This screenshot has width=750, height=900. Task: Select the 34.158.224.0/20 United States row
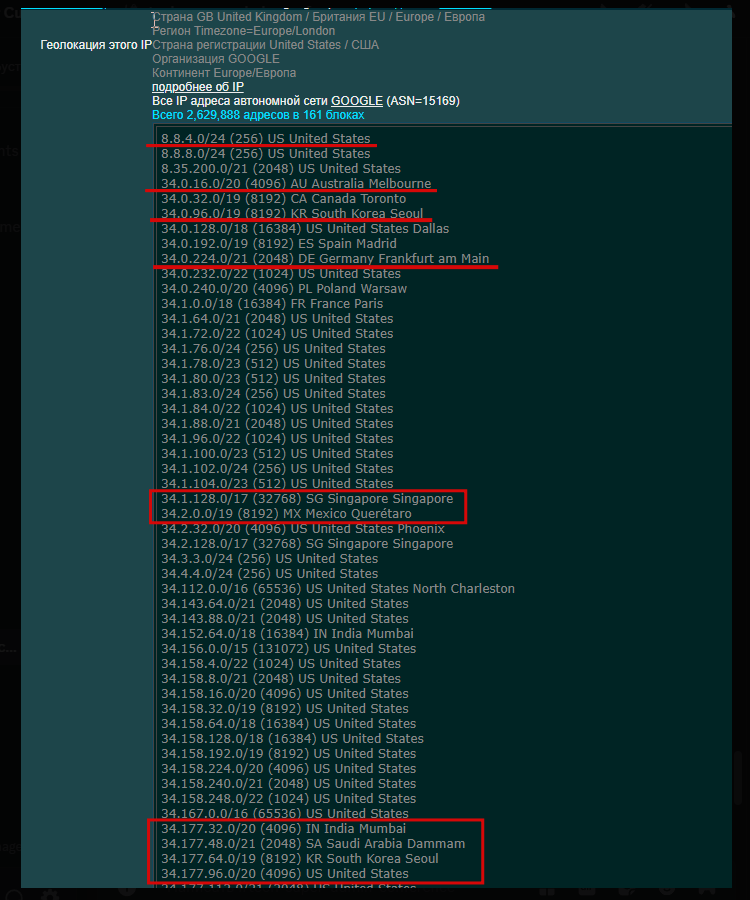tap(289, 769)
